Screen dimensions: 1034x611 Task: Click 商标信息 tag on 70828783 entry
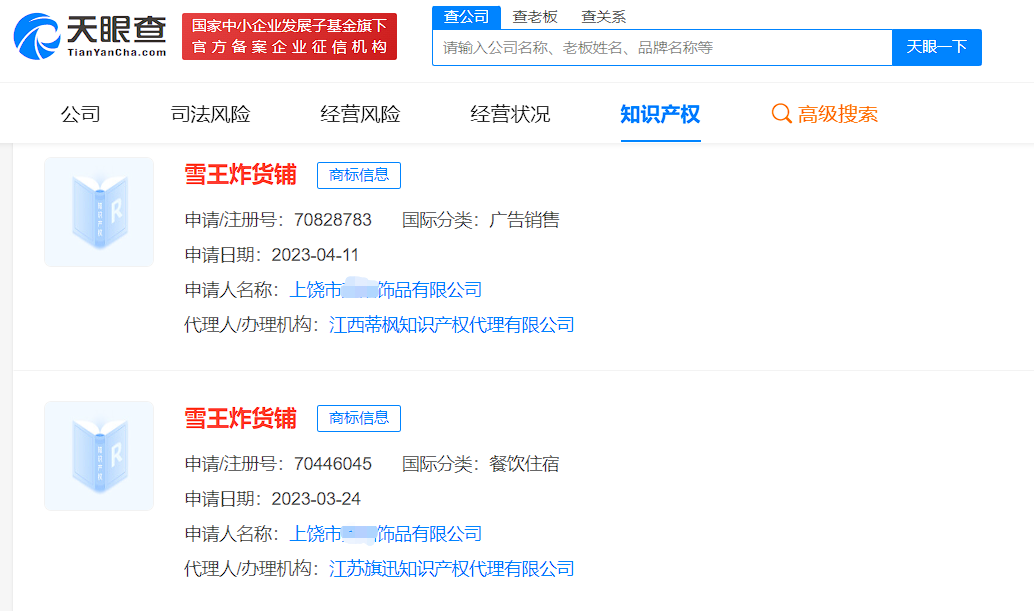tap(359, 175)
